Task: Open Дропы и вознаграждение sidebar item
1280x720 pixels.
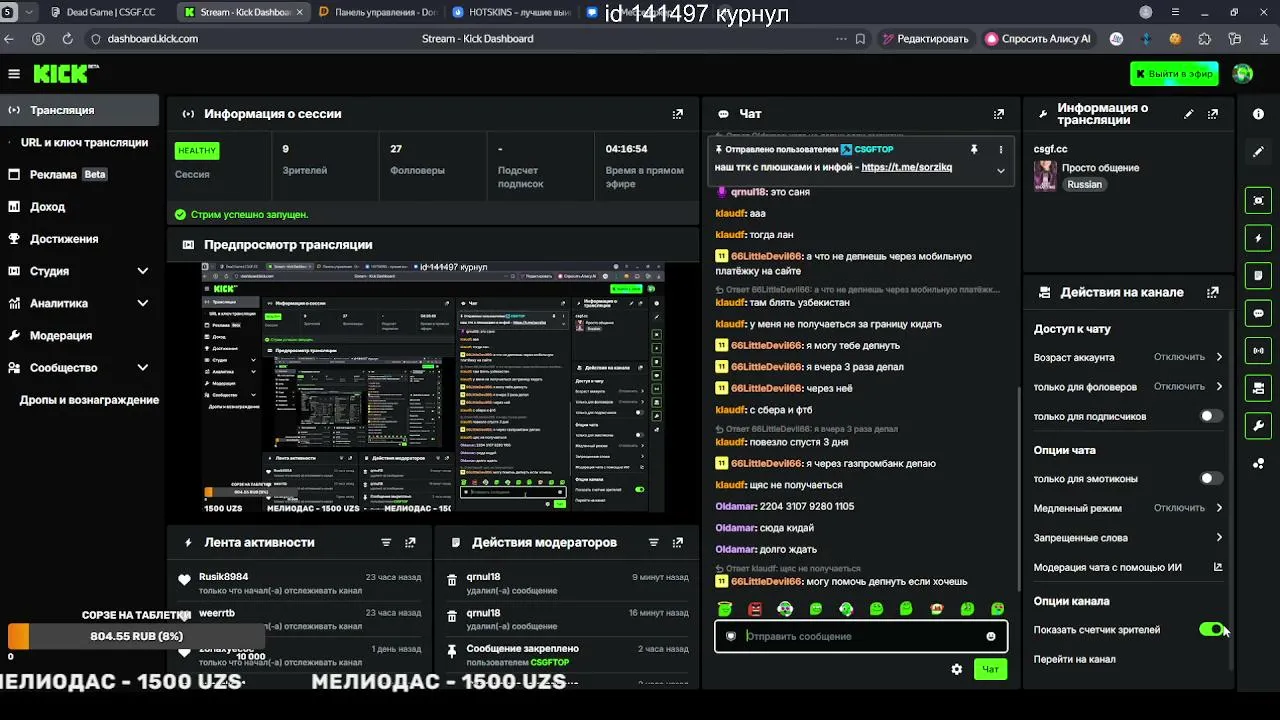Action: point(89,400)
